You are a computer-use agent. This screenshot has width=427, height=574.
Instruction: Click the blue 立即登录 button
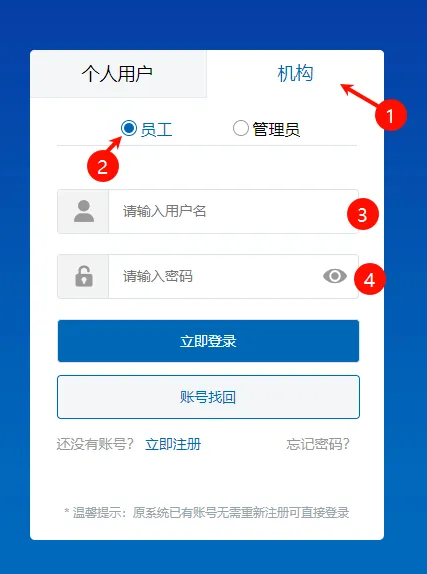(208, 341)
